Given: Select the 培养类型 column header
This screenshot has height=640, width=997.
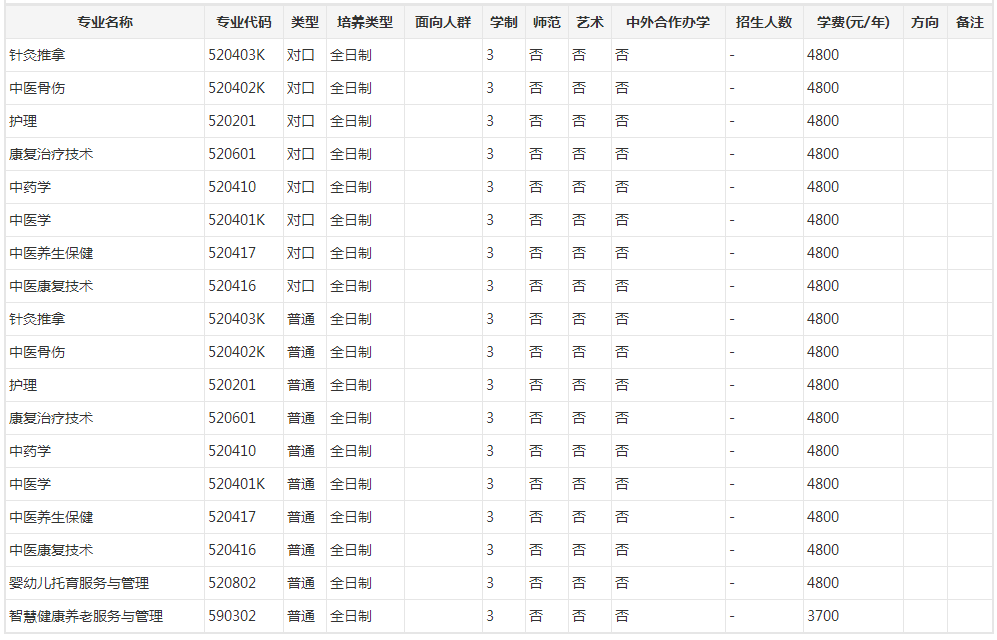Looking at the screenshot, I should (x=365, y=22).
